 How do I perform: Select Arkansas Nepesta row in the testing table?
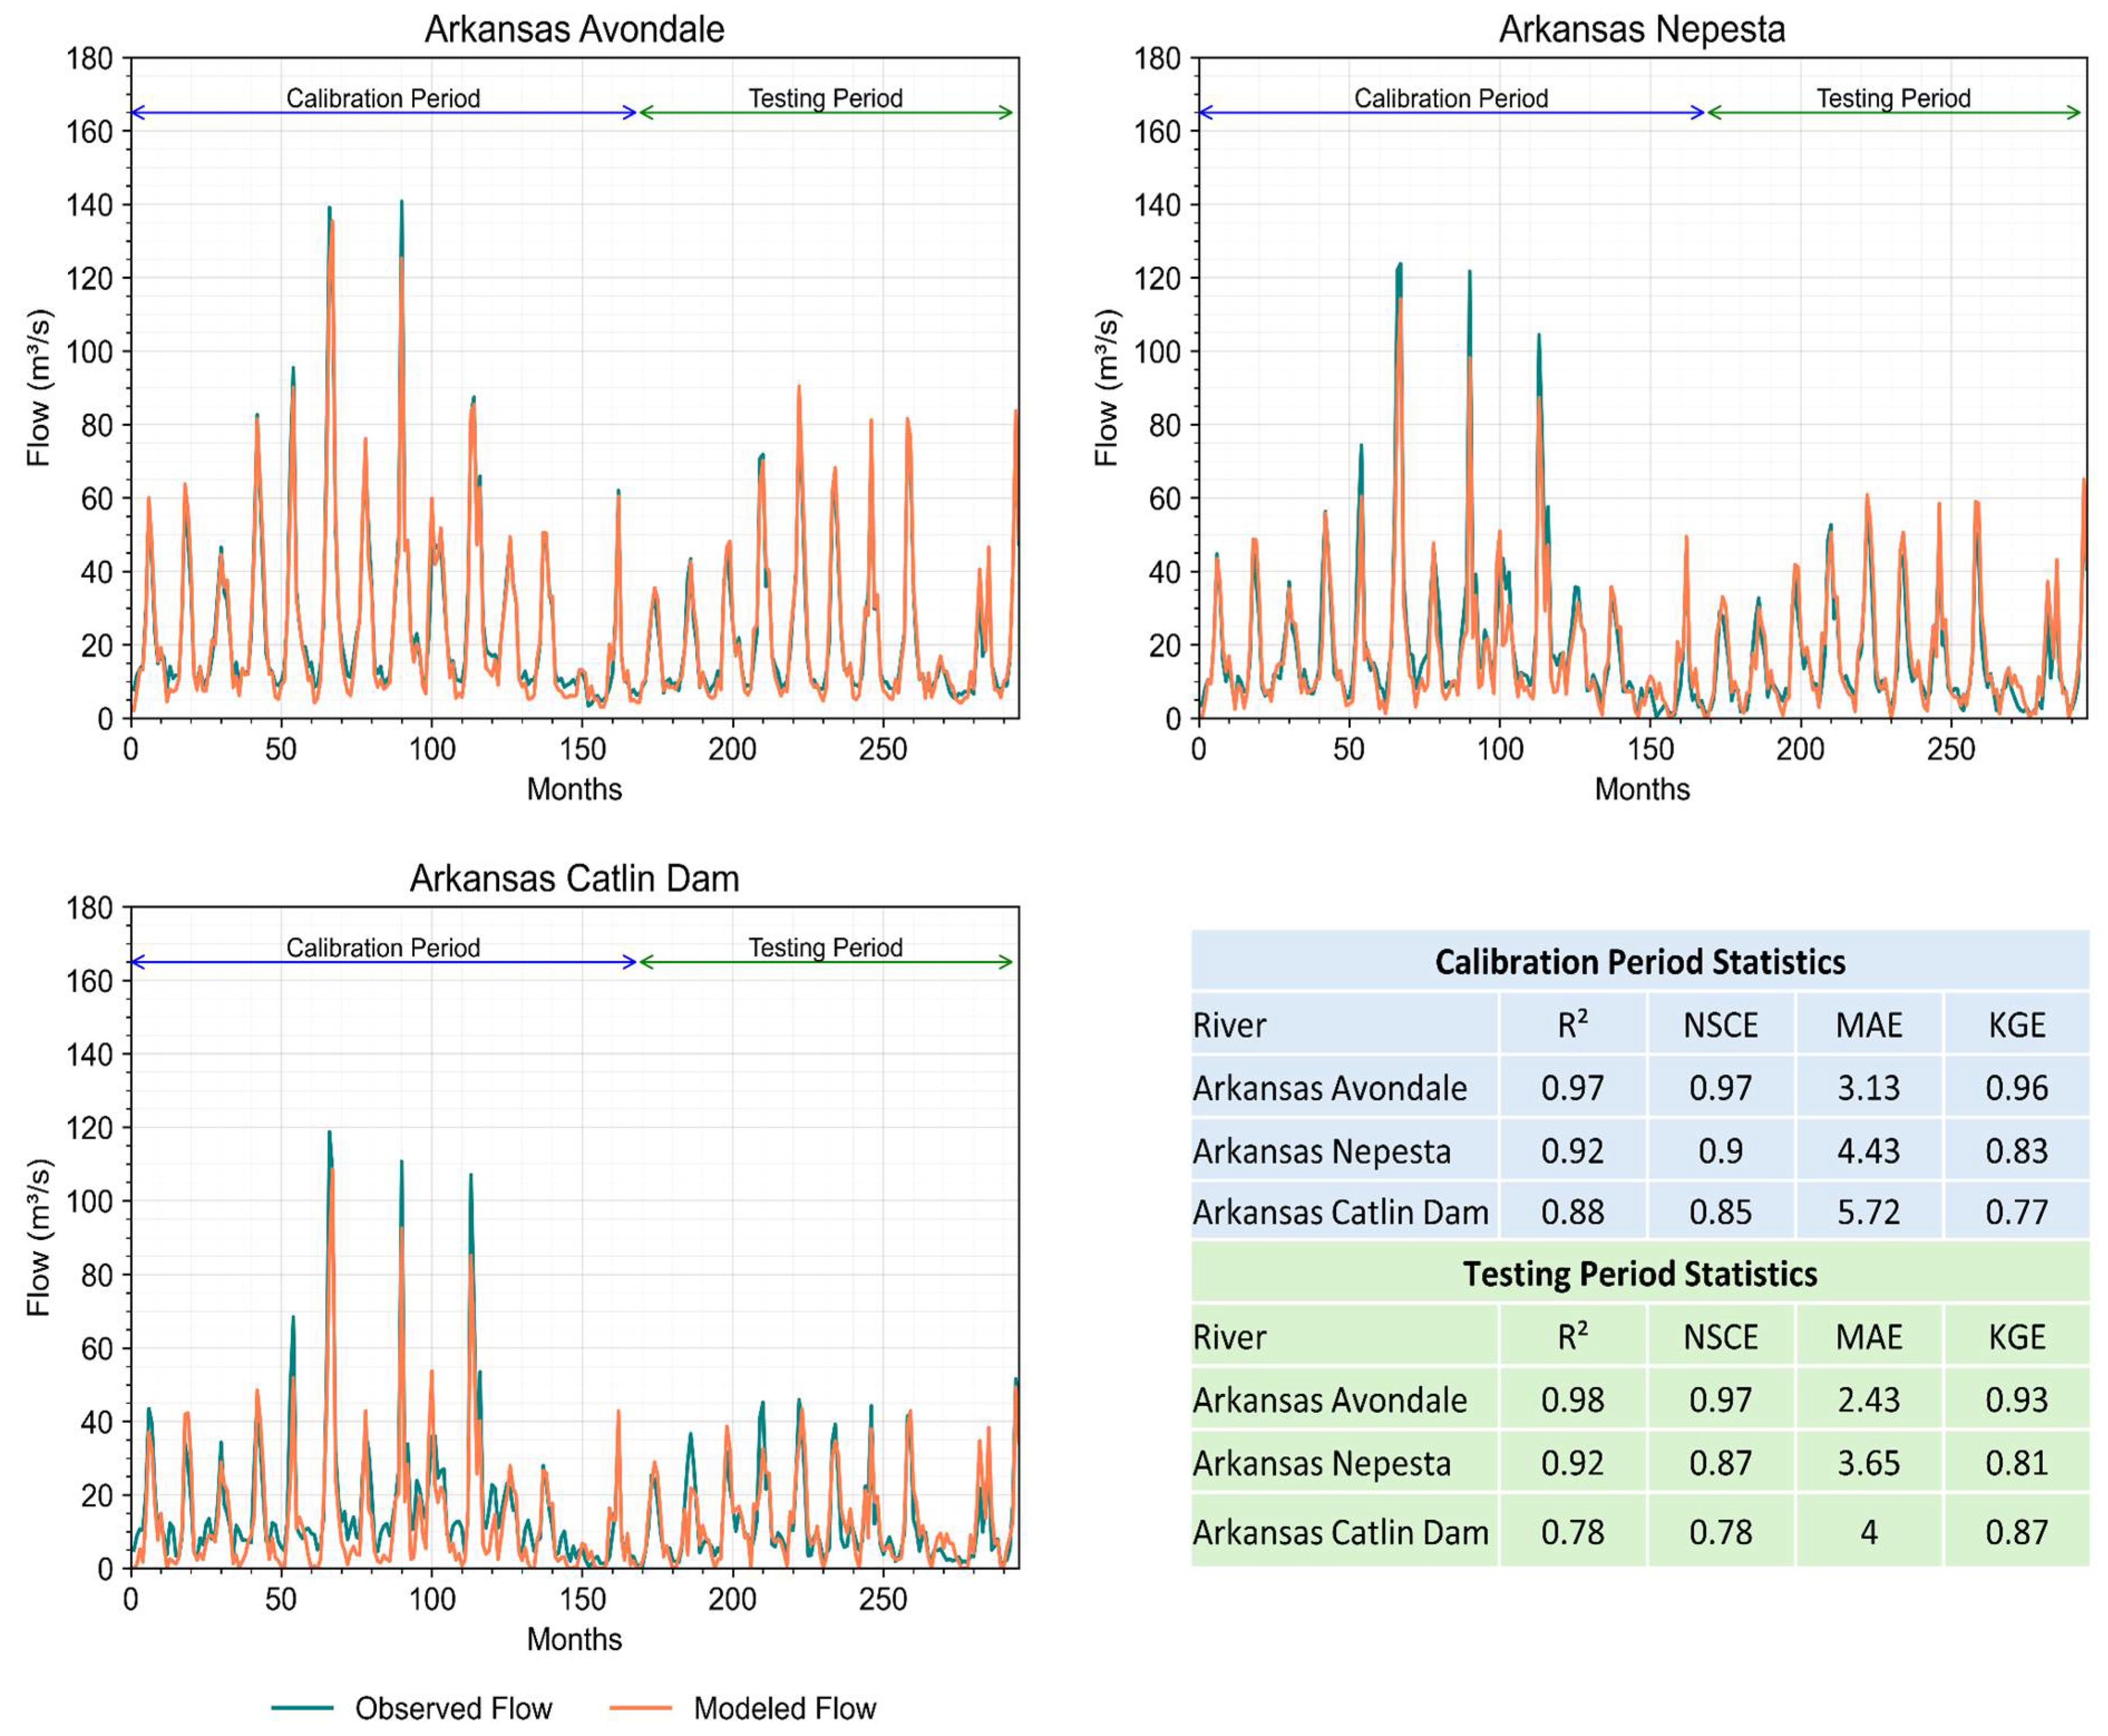coord(1640,1462)
